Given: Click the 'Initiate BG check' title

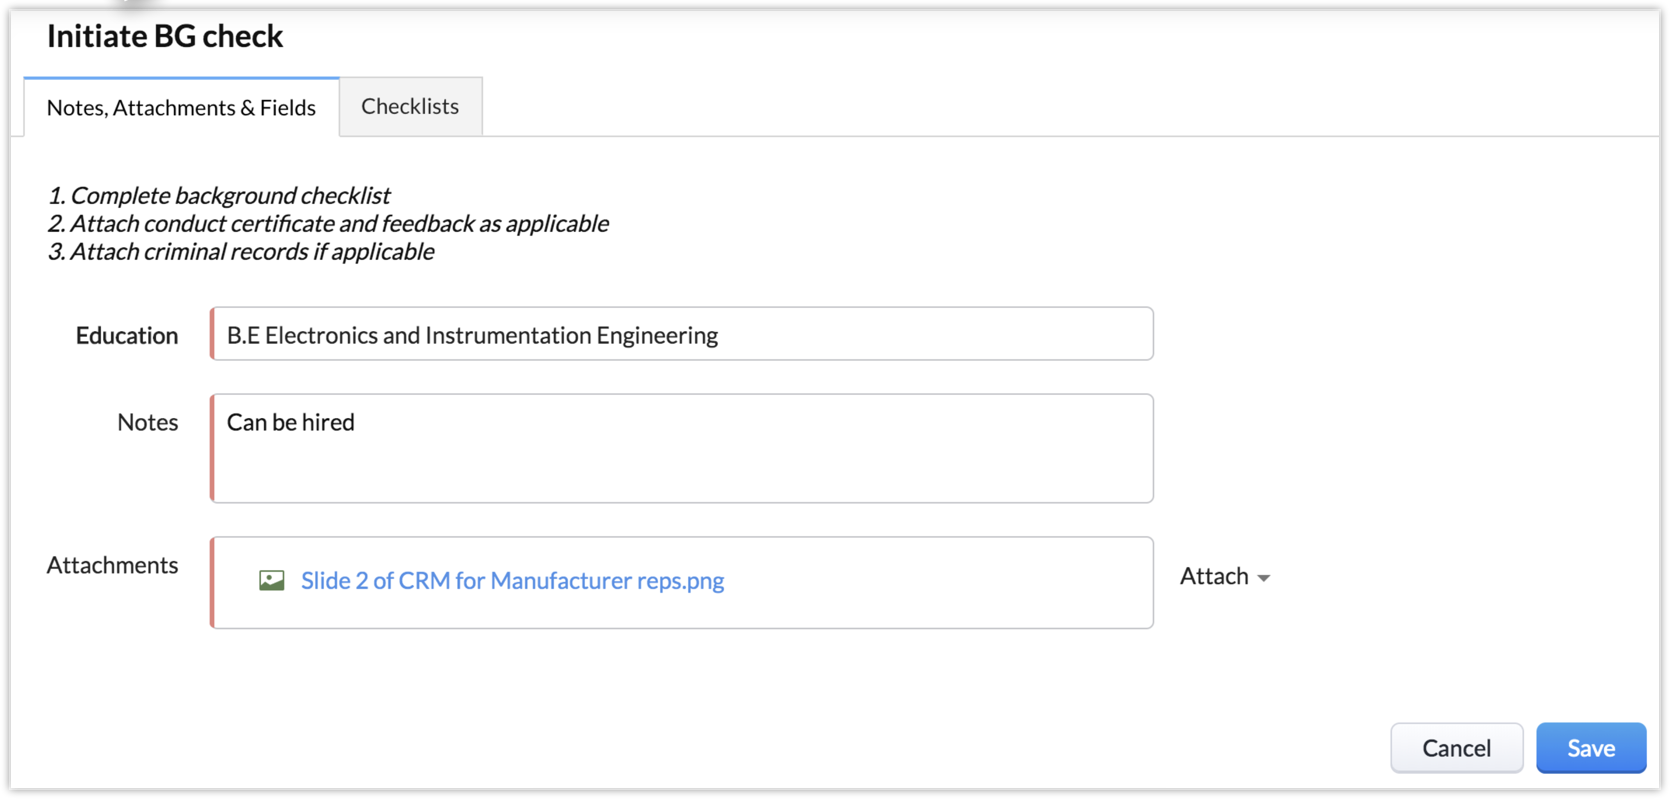Looking at the screenshot, I should 165,36.
